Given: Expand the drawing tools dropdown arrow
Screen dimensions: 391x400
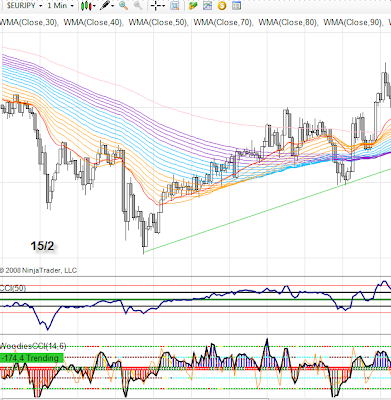Looking at the screenshot, I should pos(113,6).
